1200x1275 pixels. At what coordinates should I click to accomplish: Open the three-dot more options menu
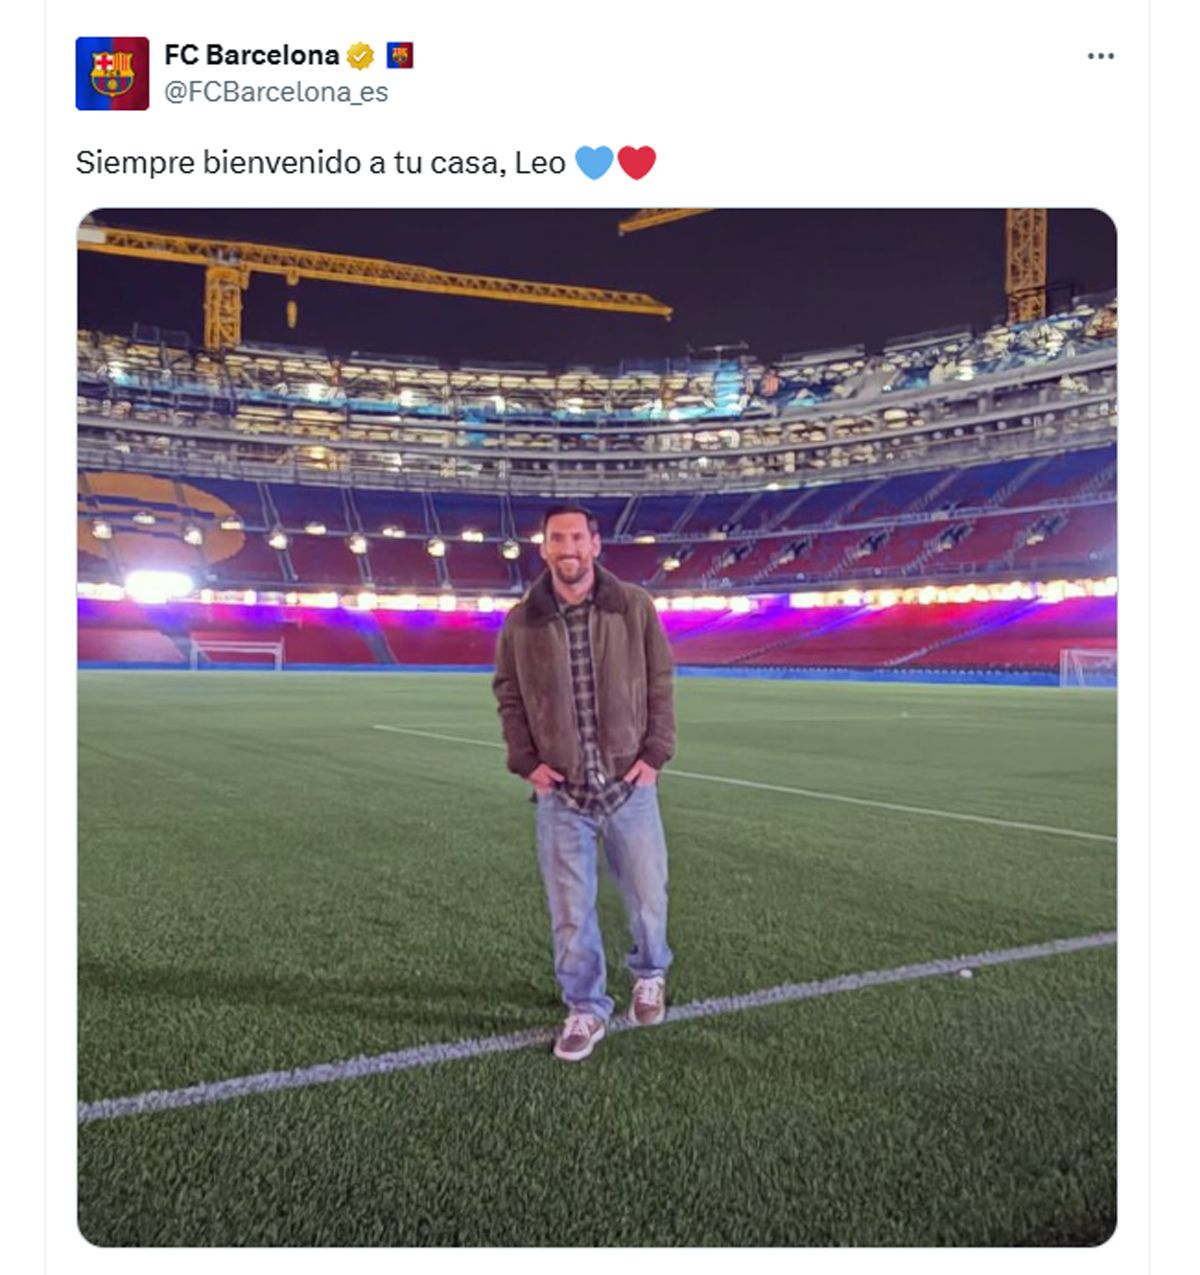(1100, 56)
